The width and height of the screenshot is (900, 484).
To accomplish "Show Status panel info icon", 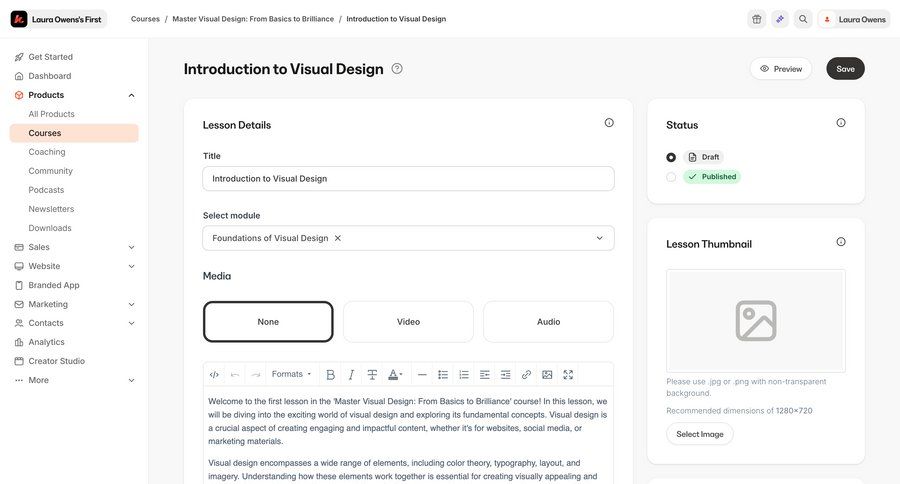I will (841, 122).
